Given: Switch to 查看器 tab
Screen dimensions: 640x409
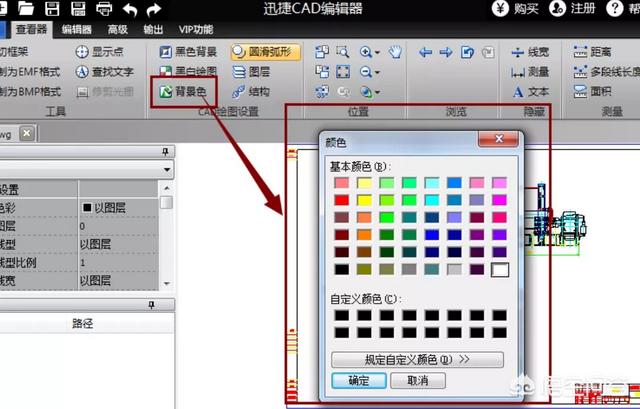Looking at the screenshot, I should pyautogui.click(x=31, y=29).
